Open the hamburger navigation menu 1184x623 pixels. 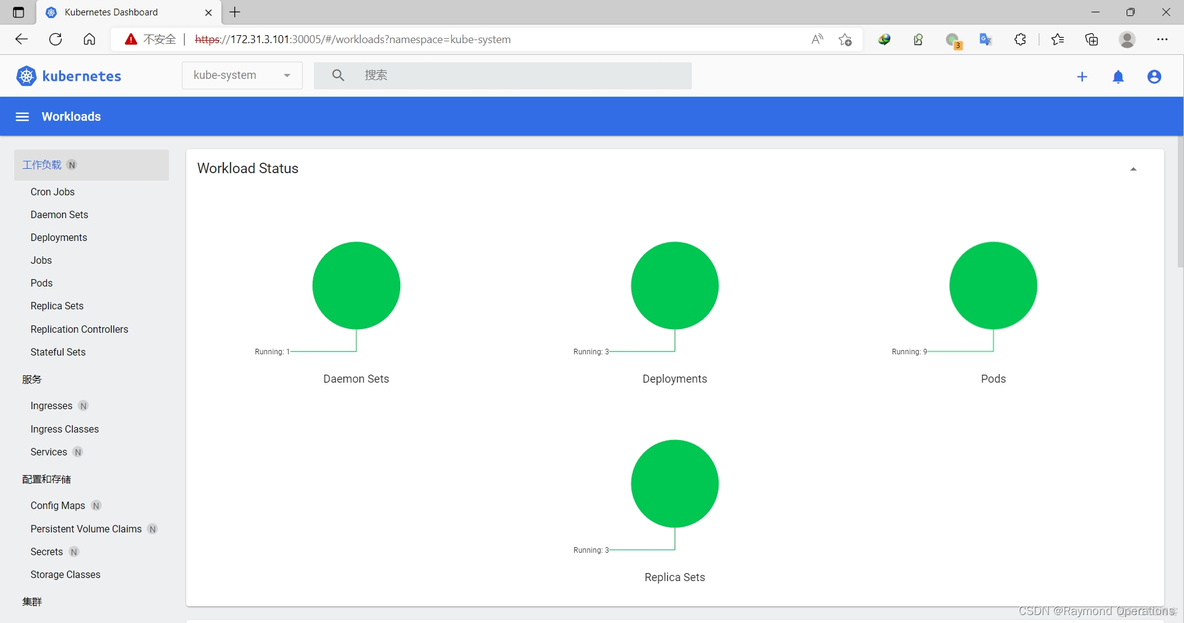[x=22, y=117]
